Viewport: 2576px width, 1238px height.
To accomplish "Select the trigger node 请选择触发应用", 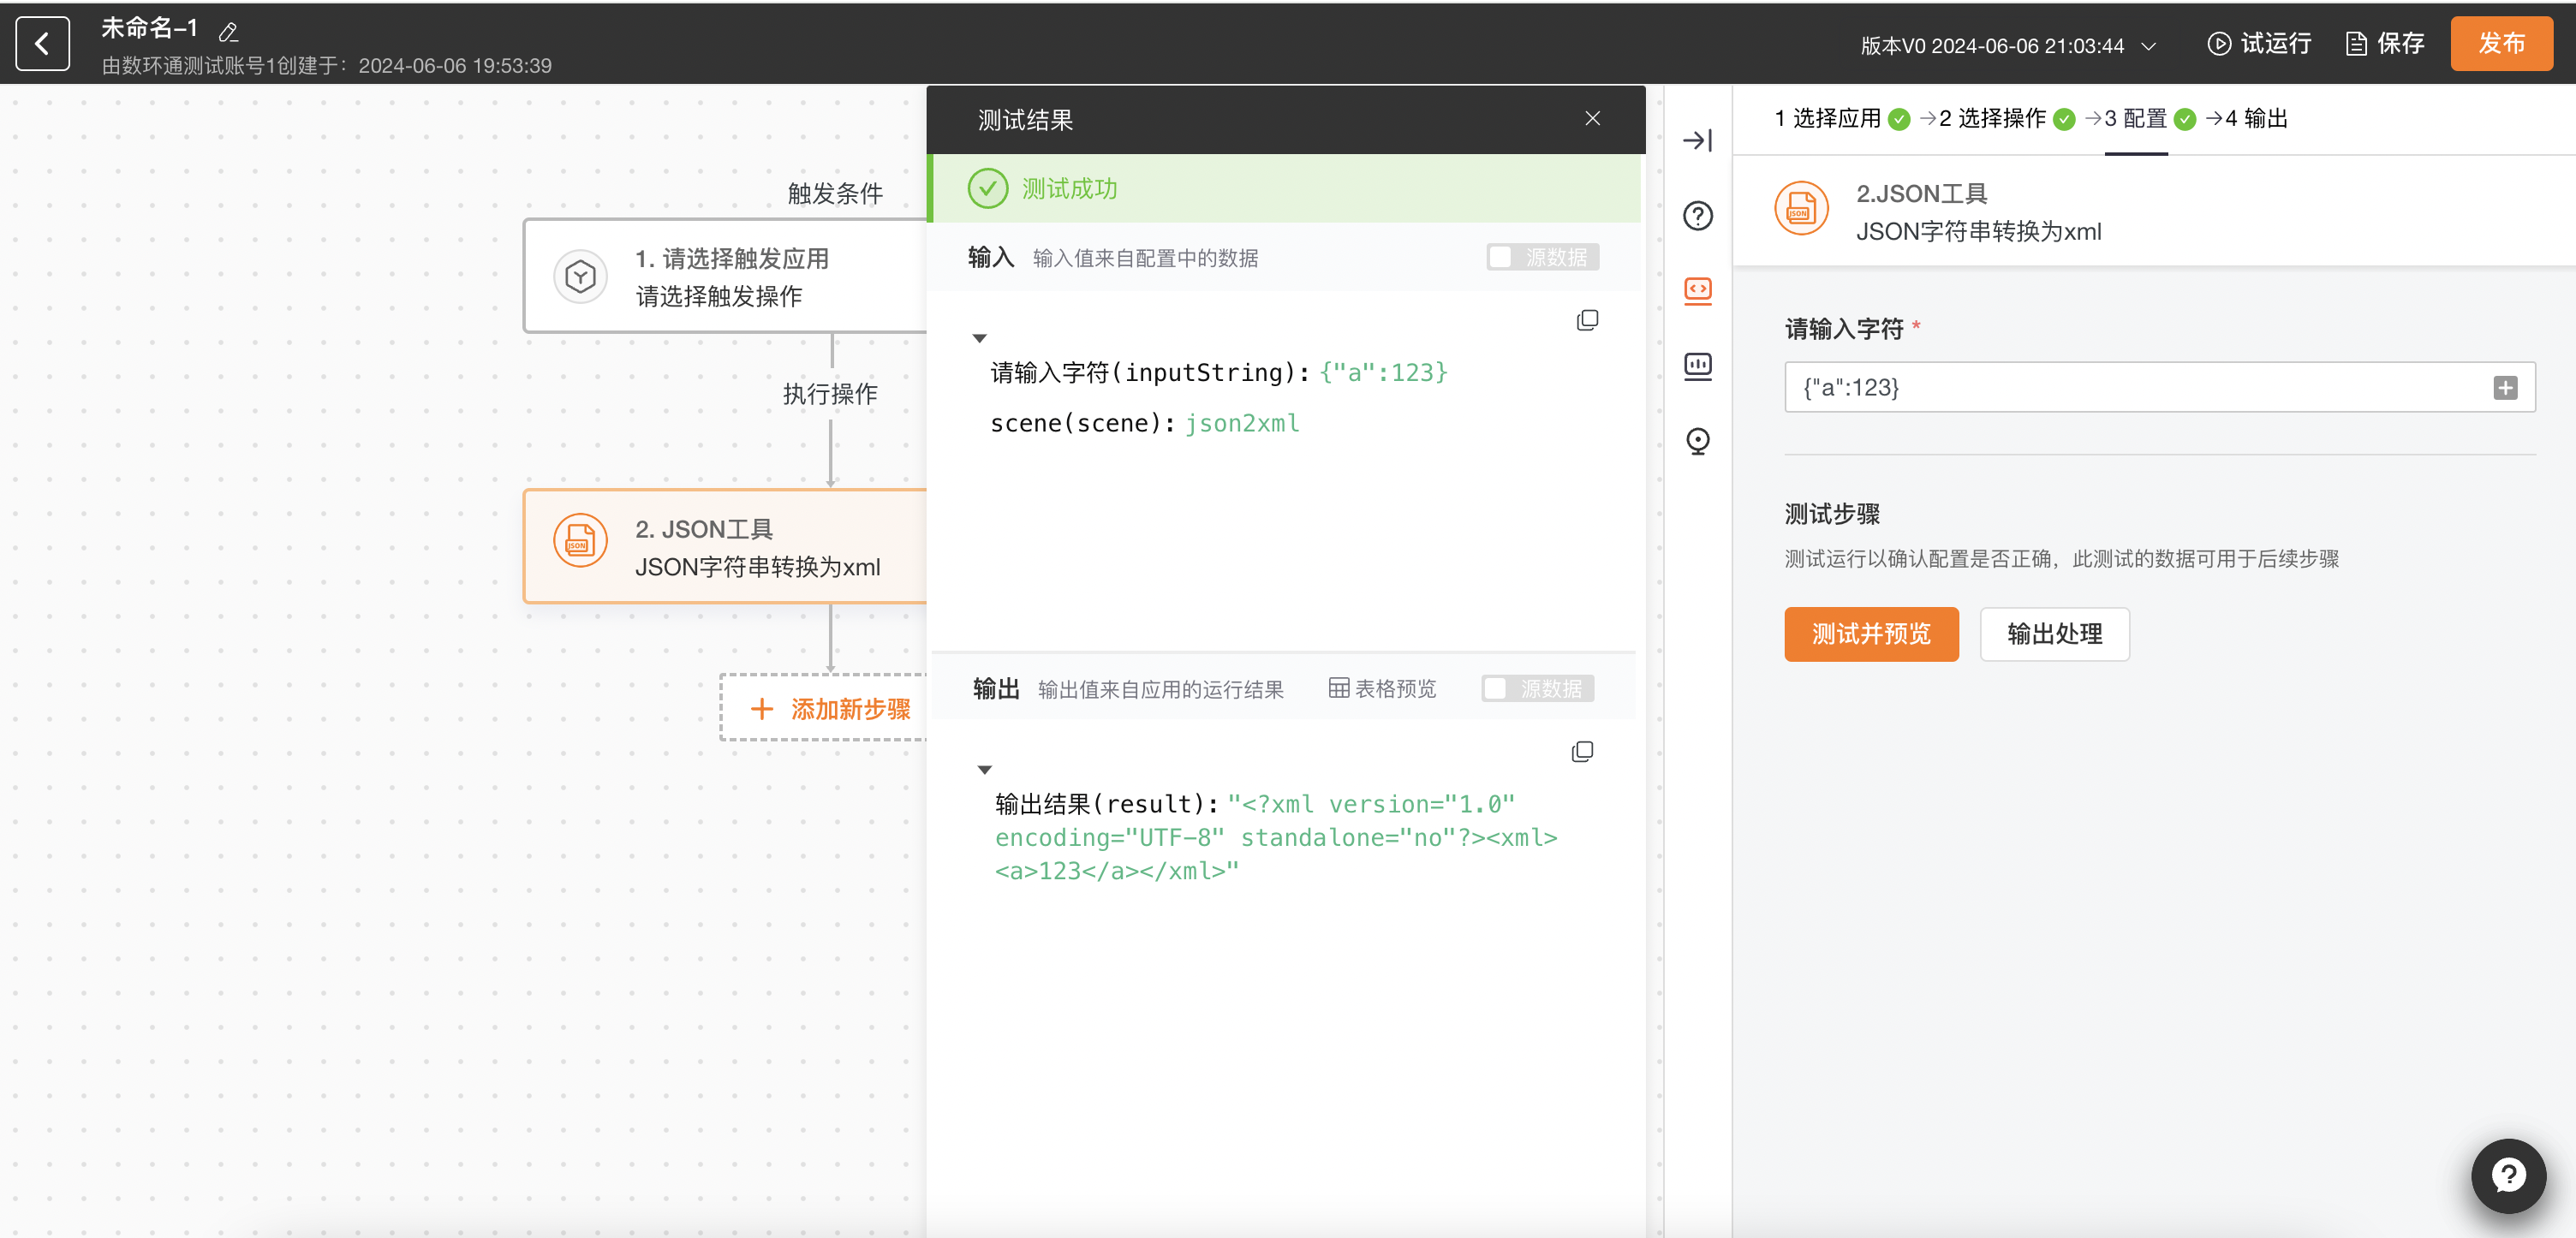I will tap(725, 276).
